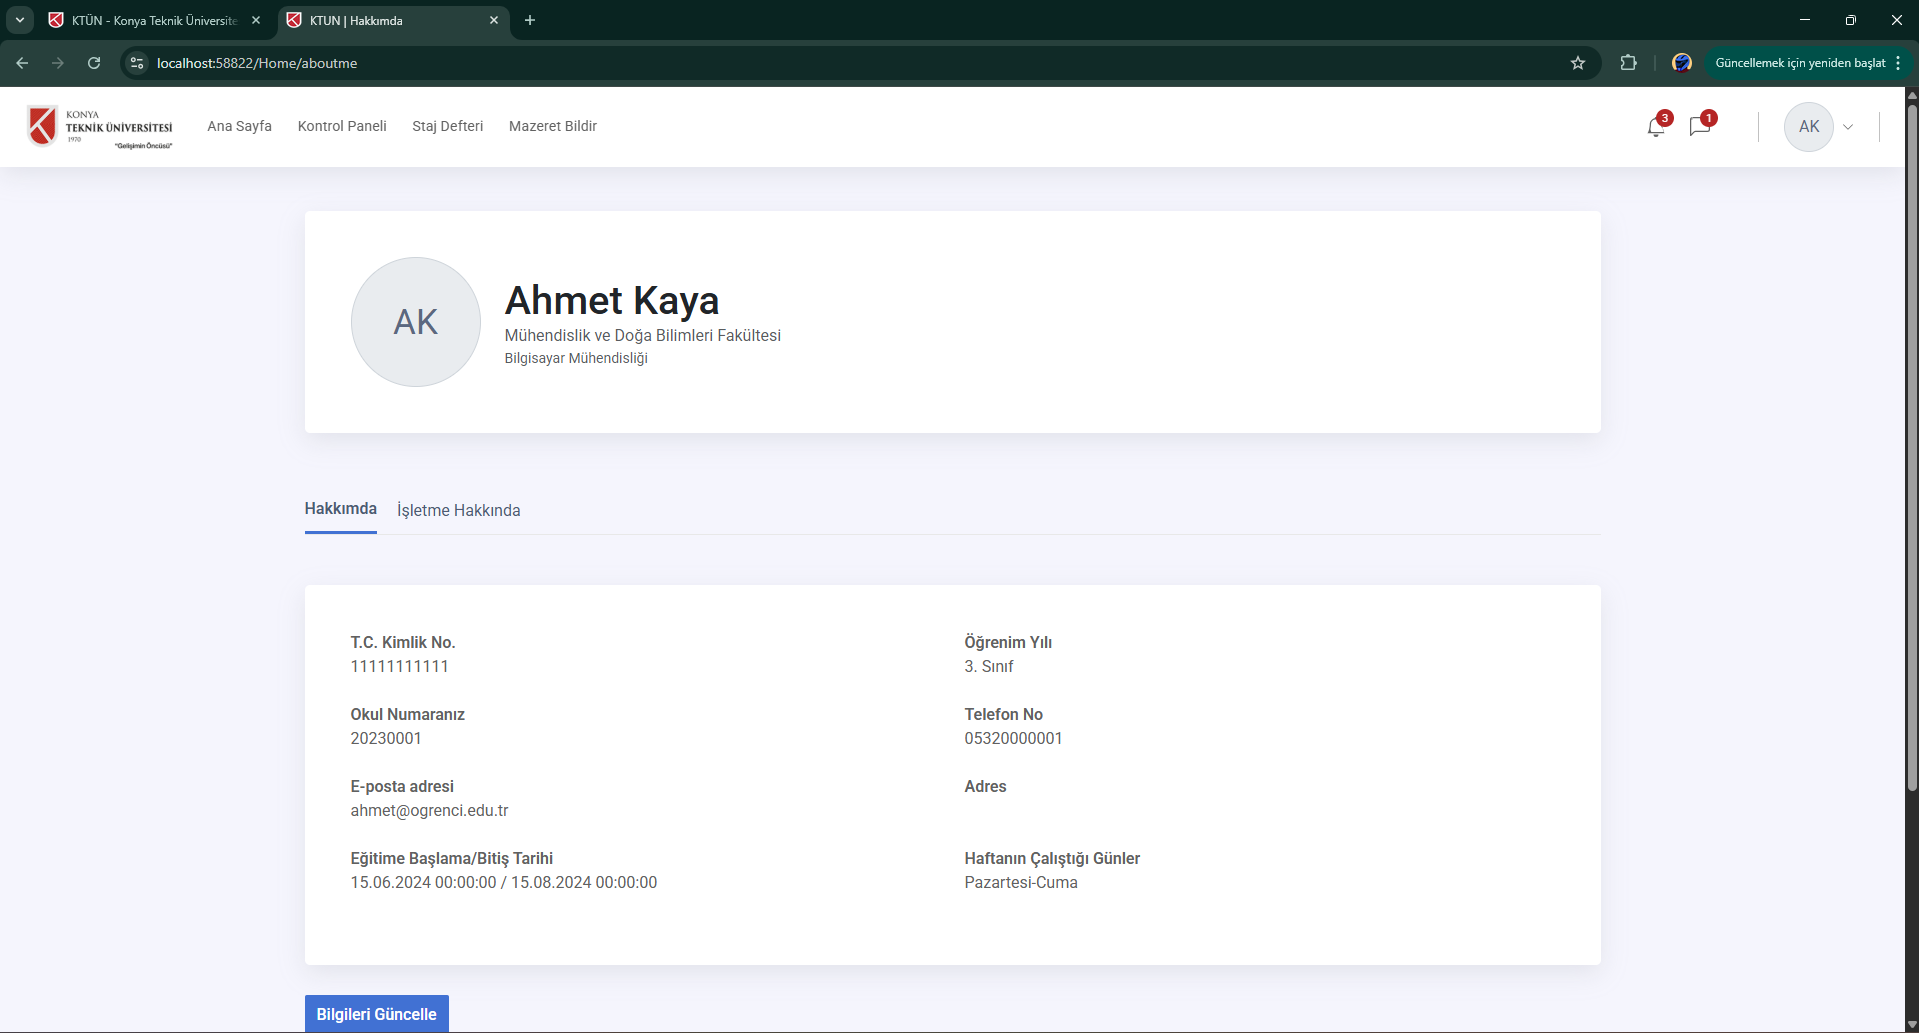View site information icon in address bar
This screenshot has width=1919, height=1033.
coord(138,63)
